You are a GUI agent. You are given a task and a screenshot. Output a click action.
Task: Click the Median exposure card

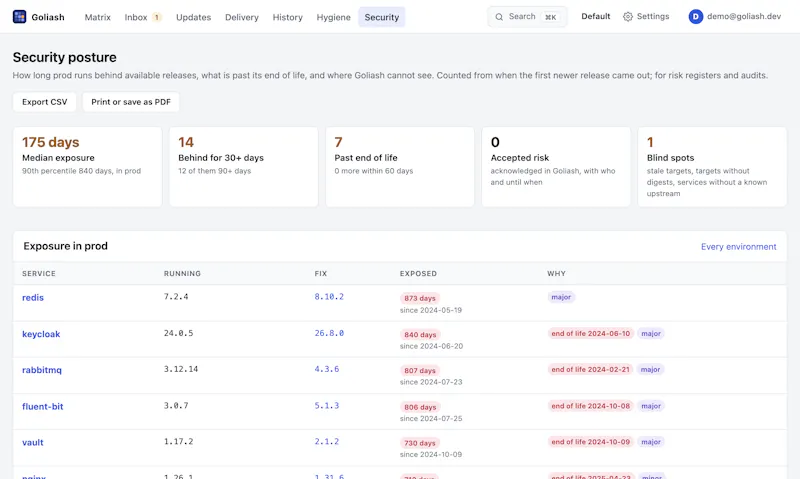pos(87,167)
